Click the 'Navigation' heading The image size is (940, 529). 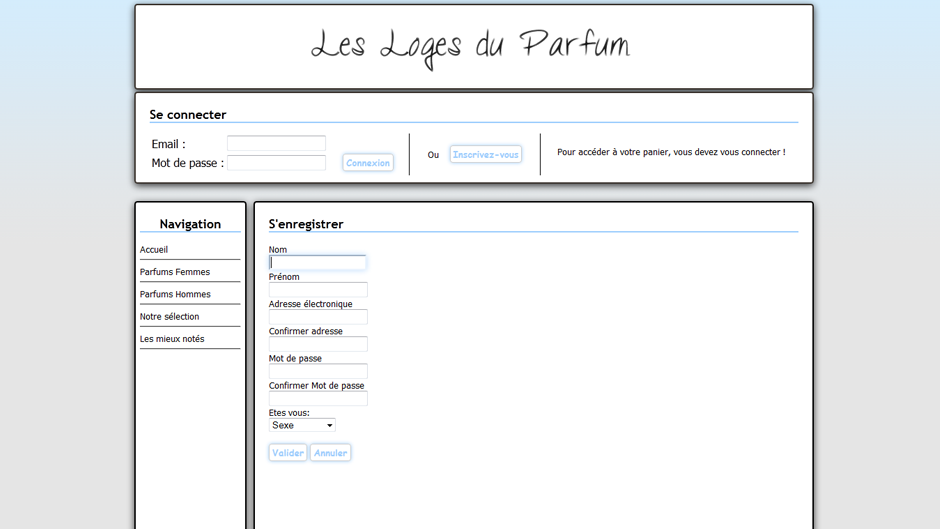coord(190,224)
